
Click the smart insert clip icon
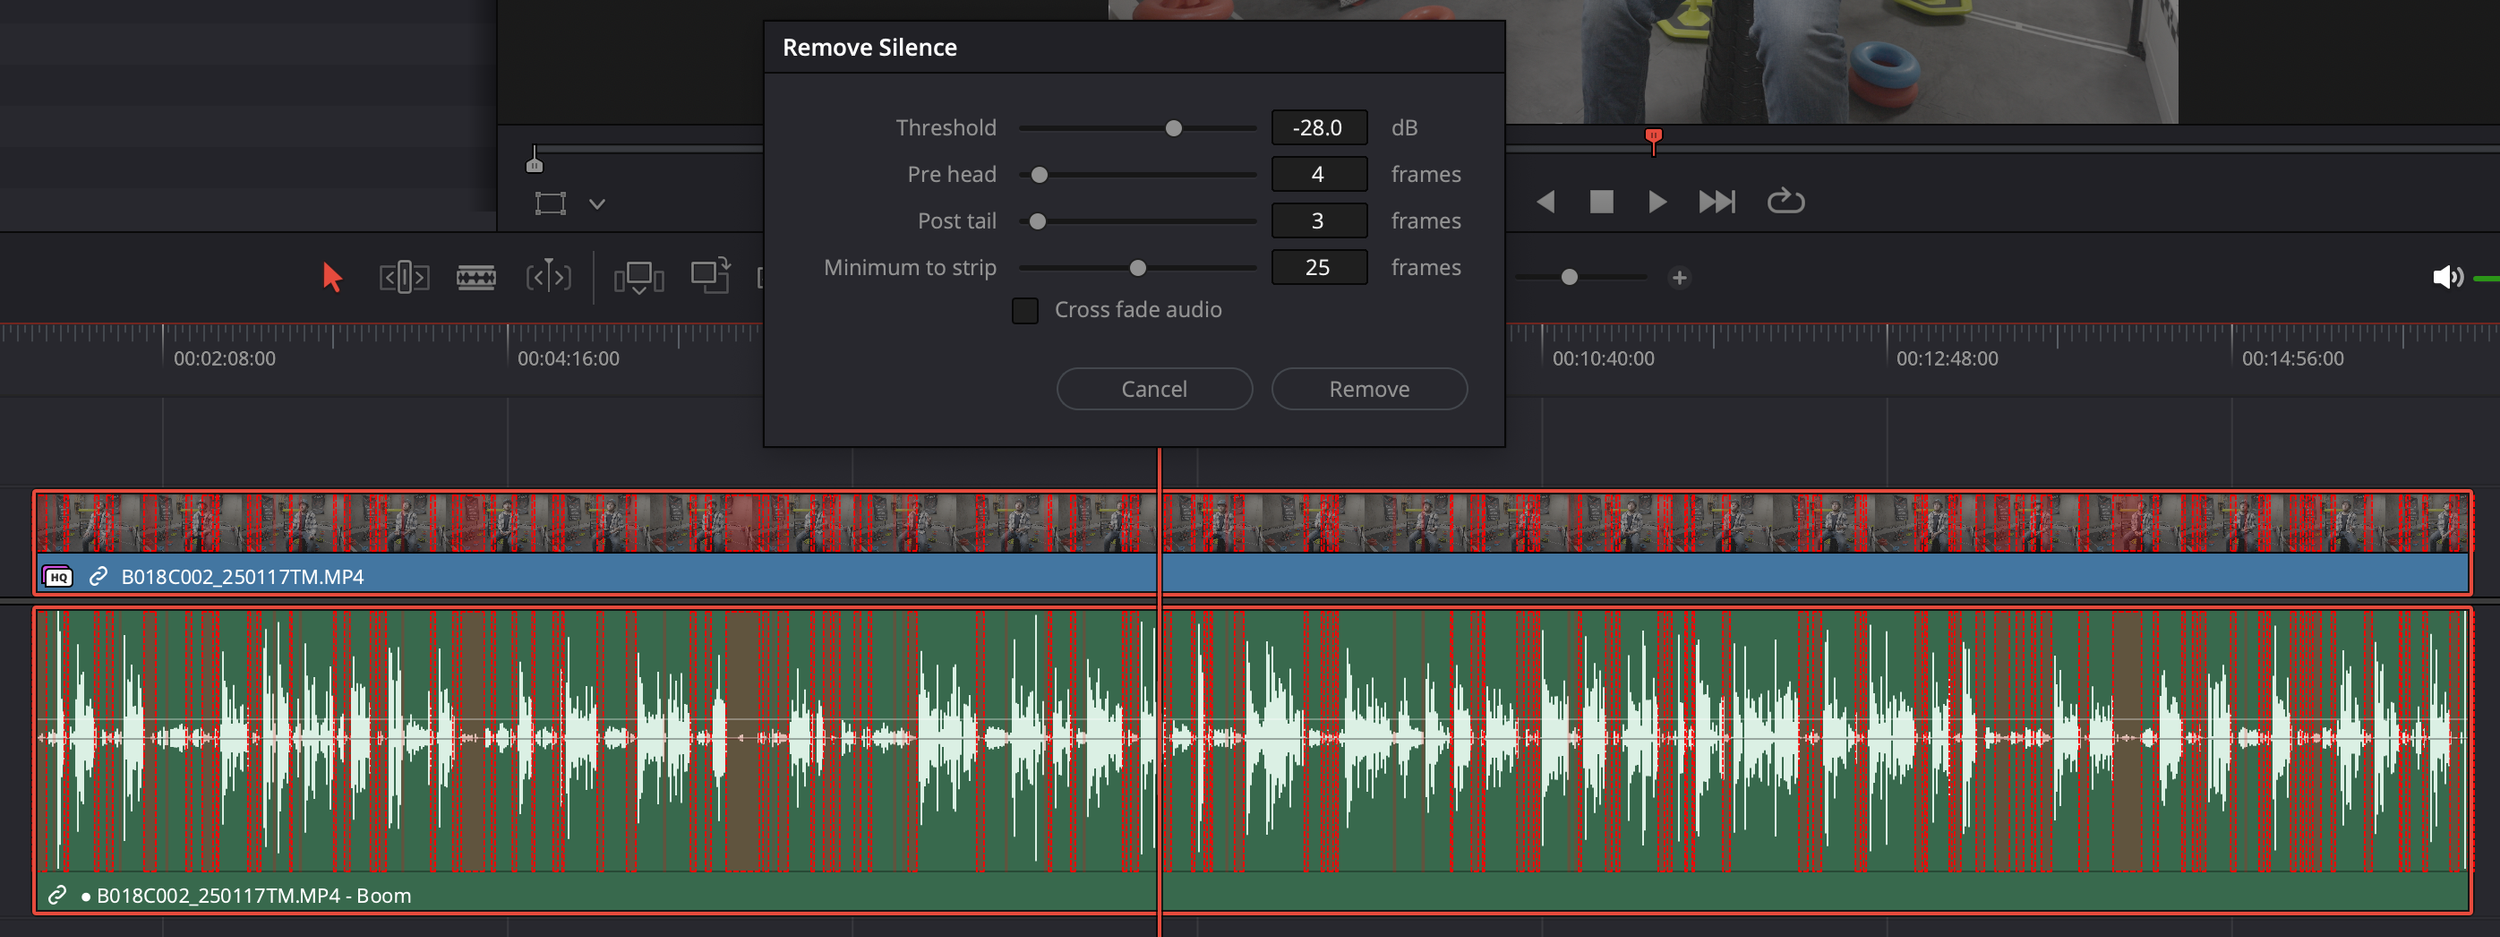coord(638,277)
